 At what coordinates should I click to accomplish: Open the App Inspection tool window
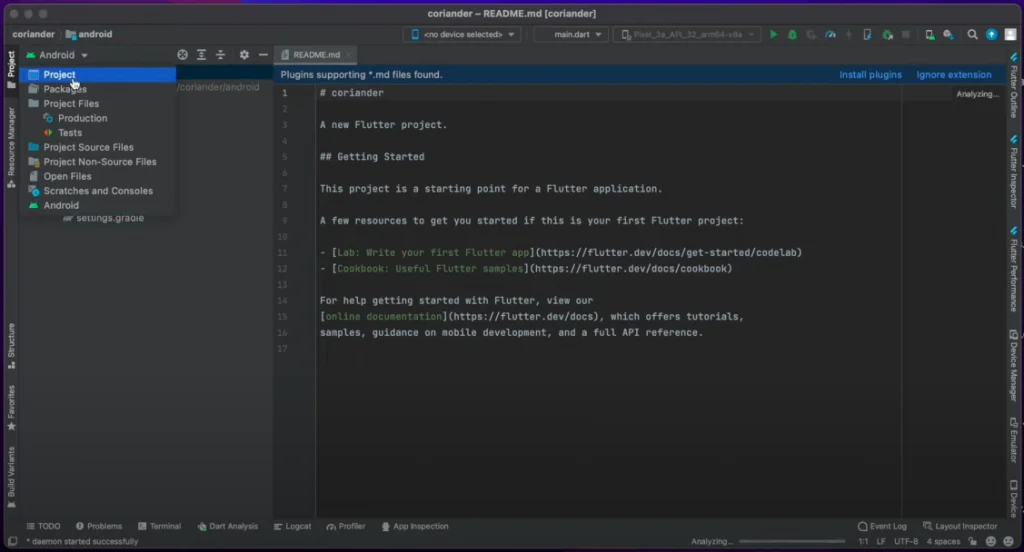point(415,526)
